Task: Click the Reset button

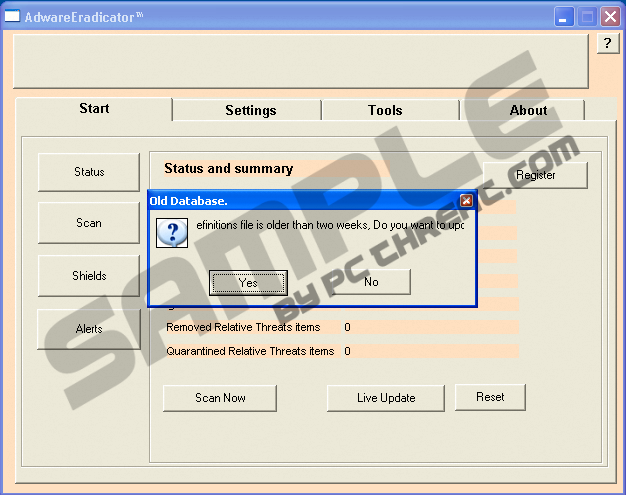Action: [490, 397]
